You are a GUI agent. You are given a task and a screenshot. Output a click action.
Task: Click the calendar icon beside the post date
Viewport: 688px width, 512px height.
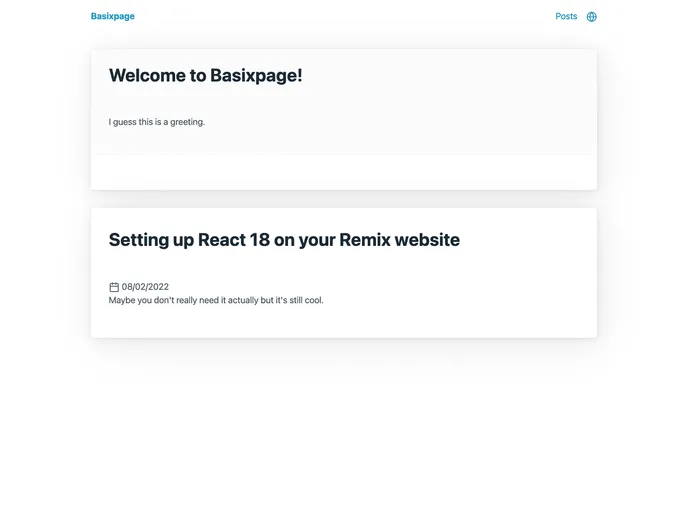coord(114,287)
